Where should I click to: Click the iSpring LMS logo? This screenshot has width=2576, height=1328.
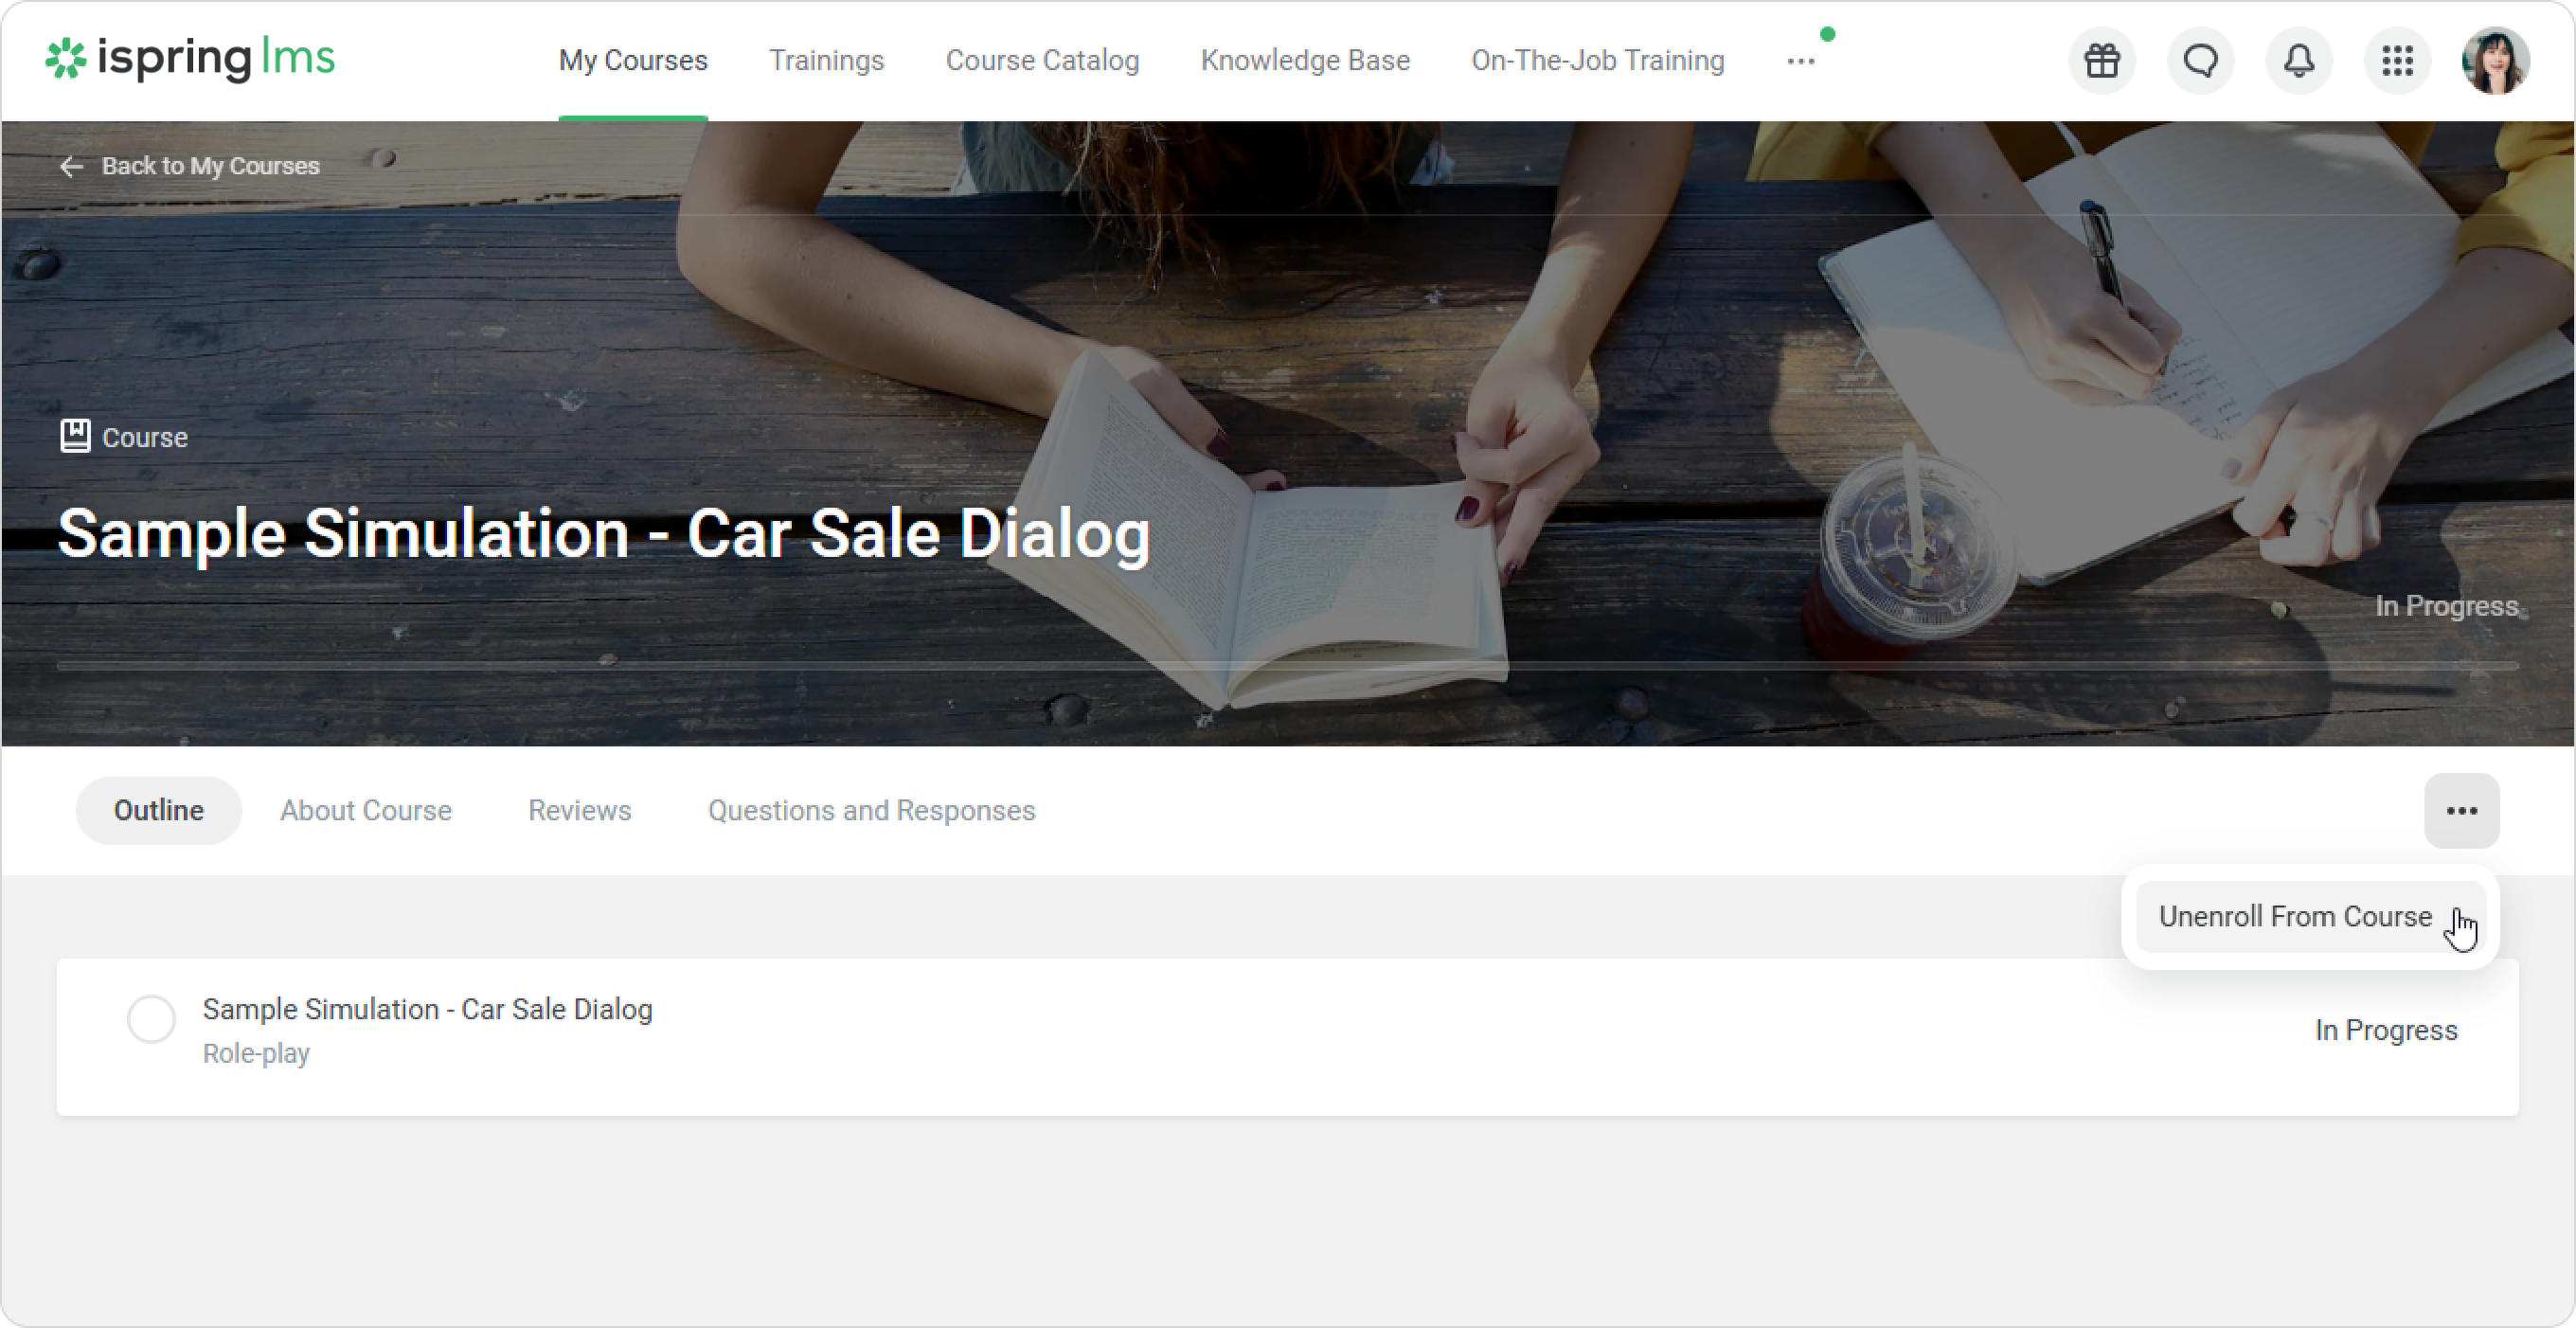click(x=190, y=59)
